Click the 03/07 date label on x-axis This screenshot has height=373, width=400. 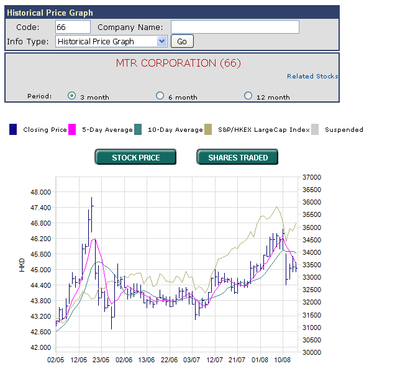(192, 360)
